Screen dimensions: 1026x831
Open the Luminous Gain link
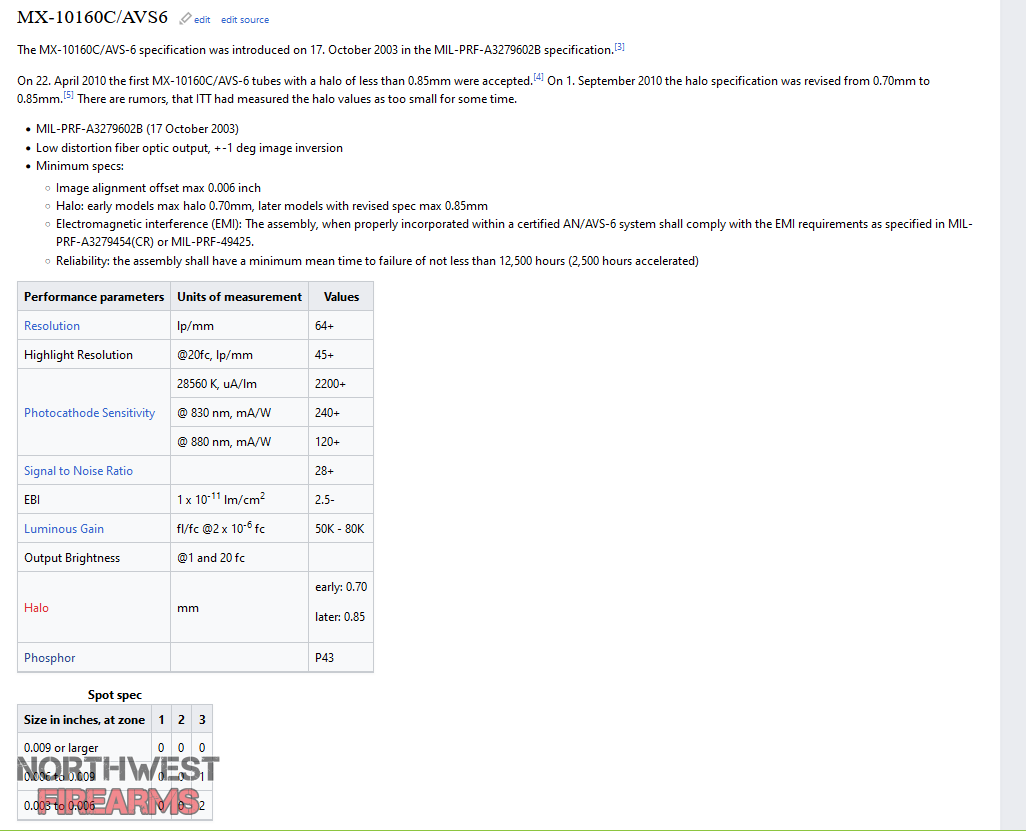click(64, 529)
